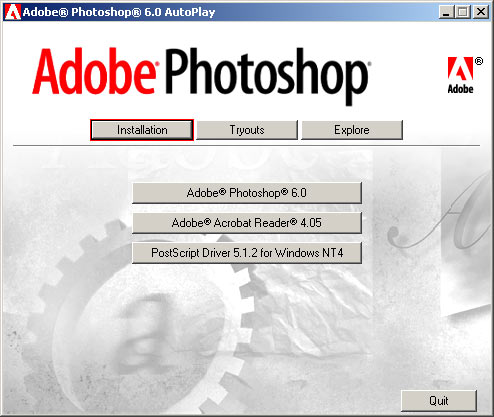This screenshot has width=494, height=417.
Task: Select the Installation tab
Action: [x=142, y=130]
